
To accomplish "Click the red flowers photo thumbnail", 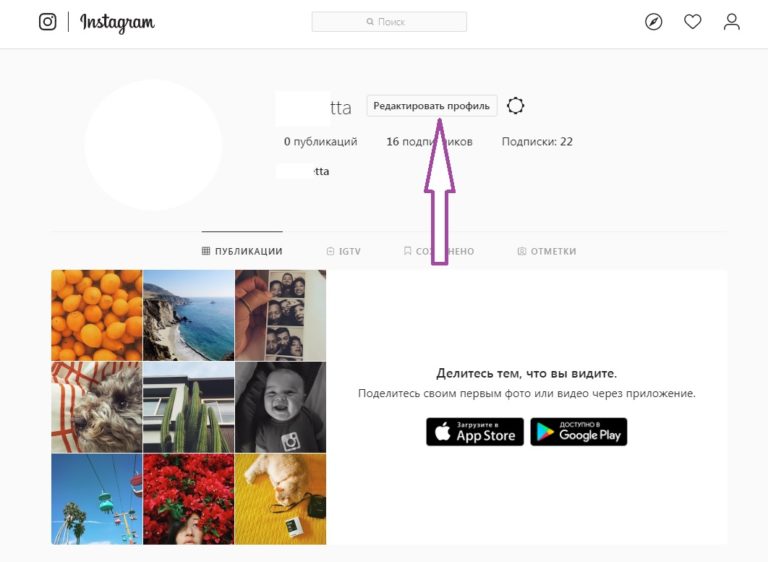I will [x=189, y=499].
